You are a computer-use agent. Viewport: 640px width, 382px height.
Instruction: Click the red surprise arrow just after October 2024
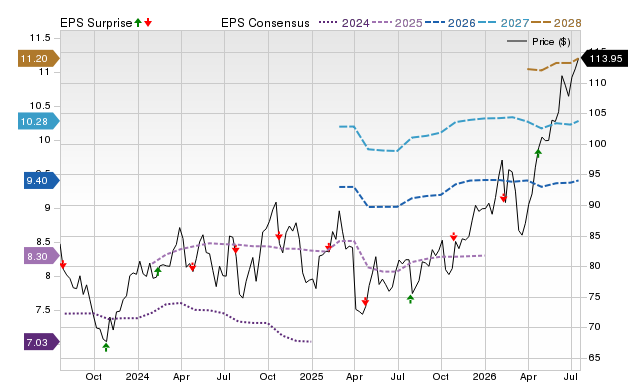[279, 236]
